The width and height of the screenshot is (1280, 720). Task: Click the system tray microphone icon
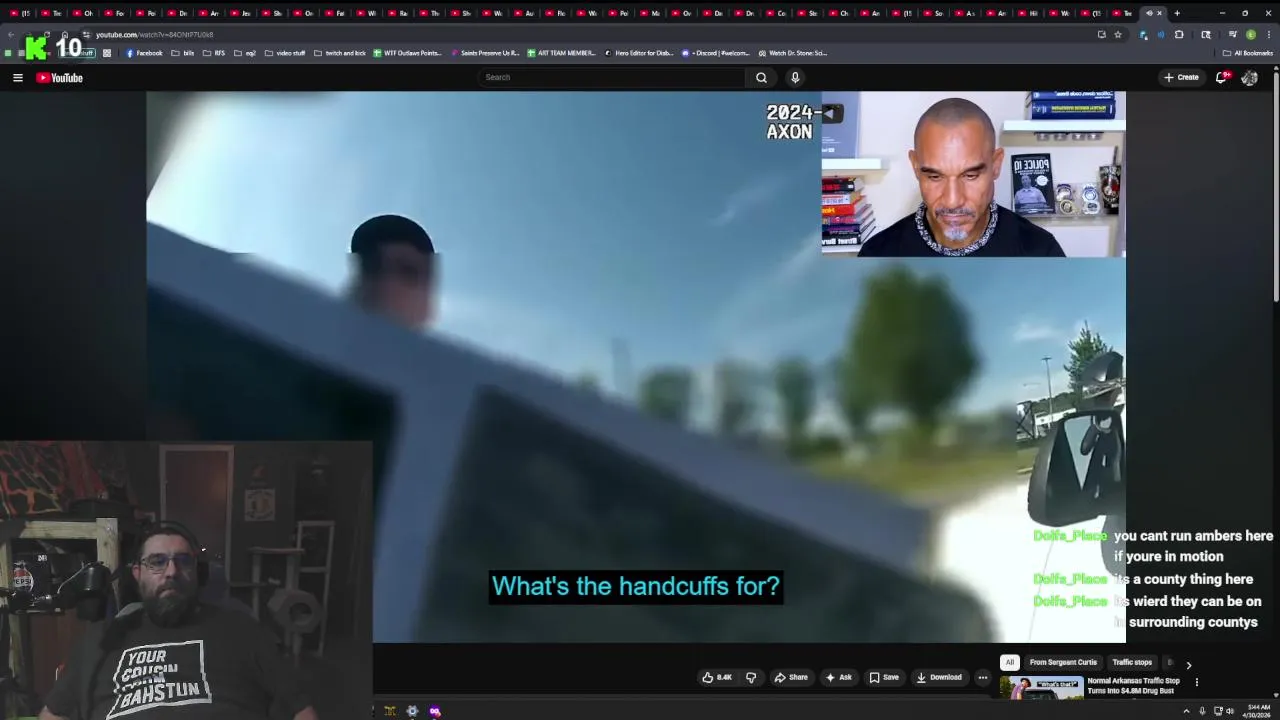coord(1202,711)
